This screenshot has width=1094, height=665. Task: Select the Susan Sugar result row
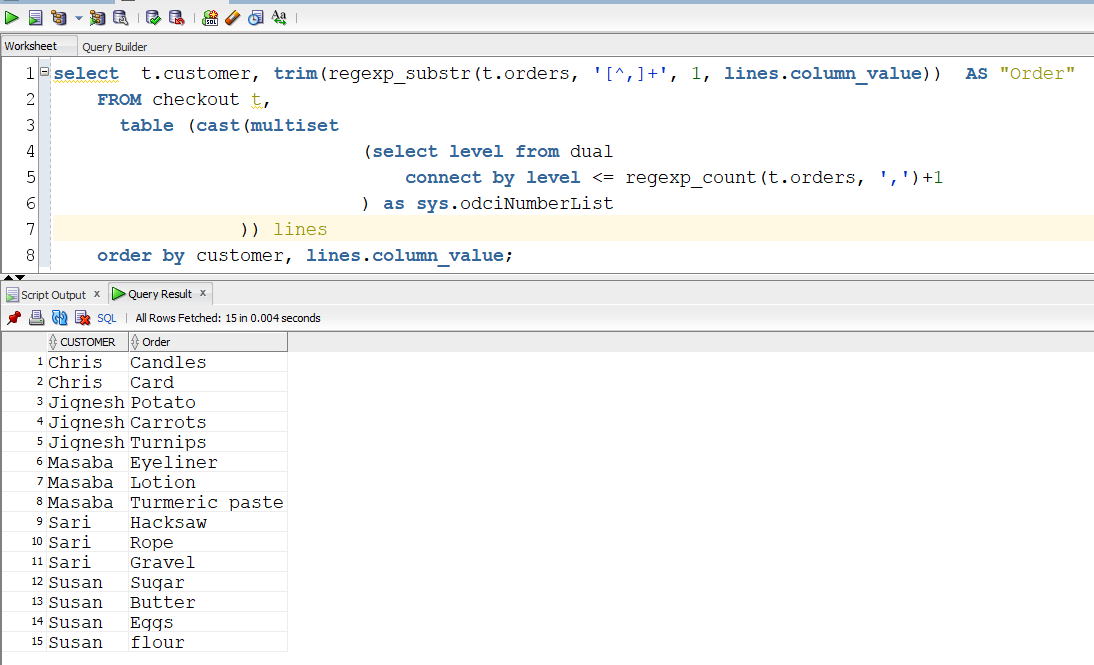coord(150,582)
